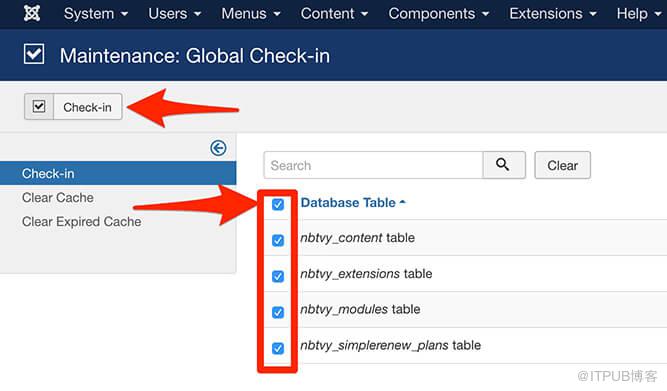Screen dimensions: 667x391
Task: Open the System menu
Action: [96, 14]
